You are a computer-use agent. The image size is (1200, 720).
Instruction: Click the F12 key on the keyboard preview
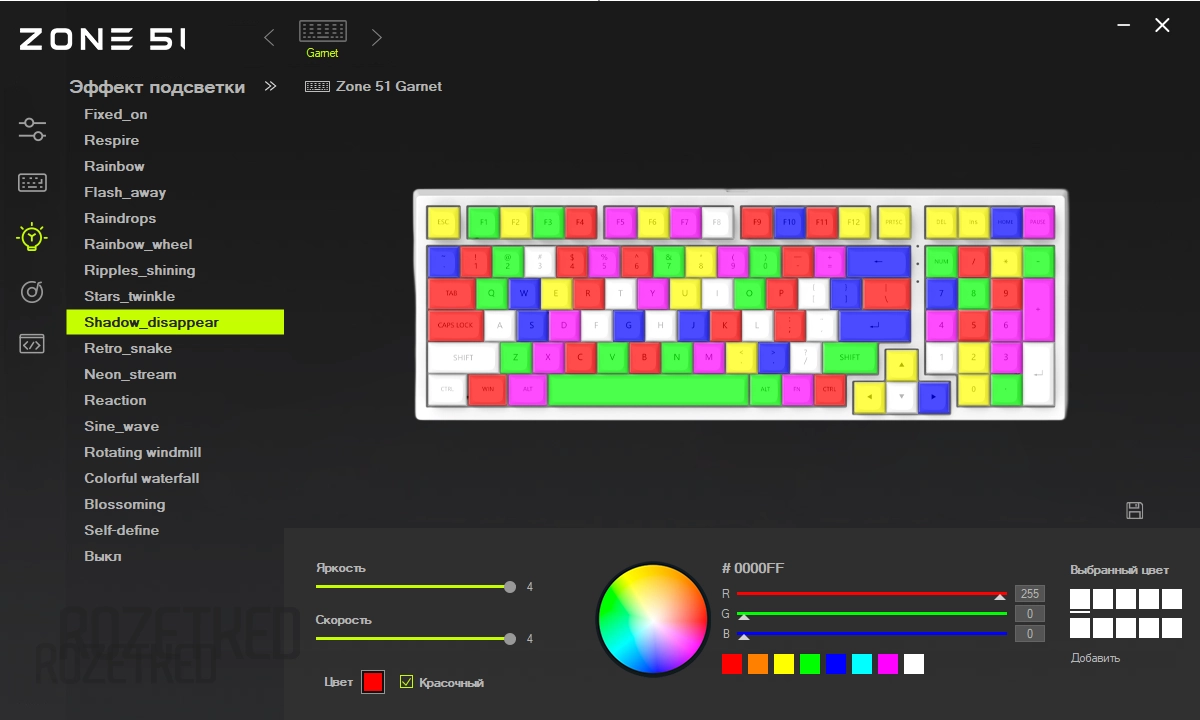853,222
